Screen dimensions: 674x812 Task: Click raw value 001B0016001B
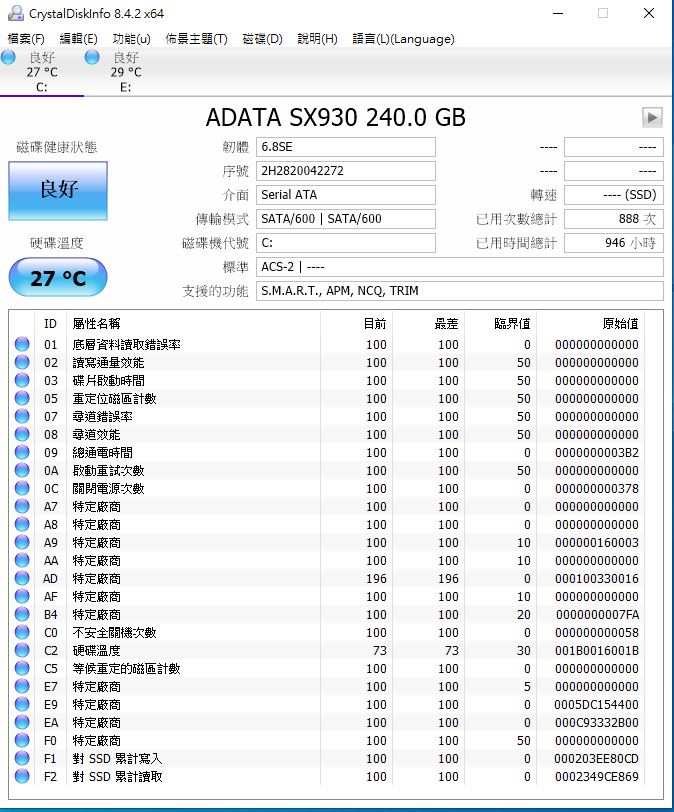[597, 650]
